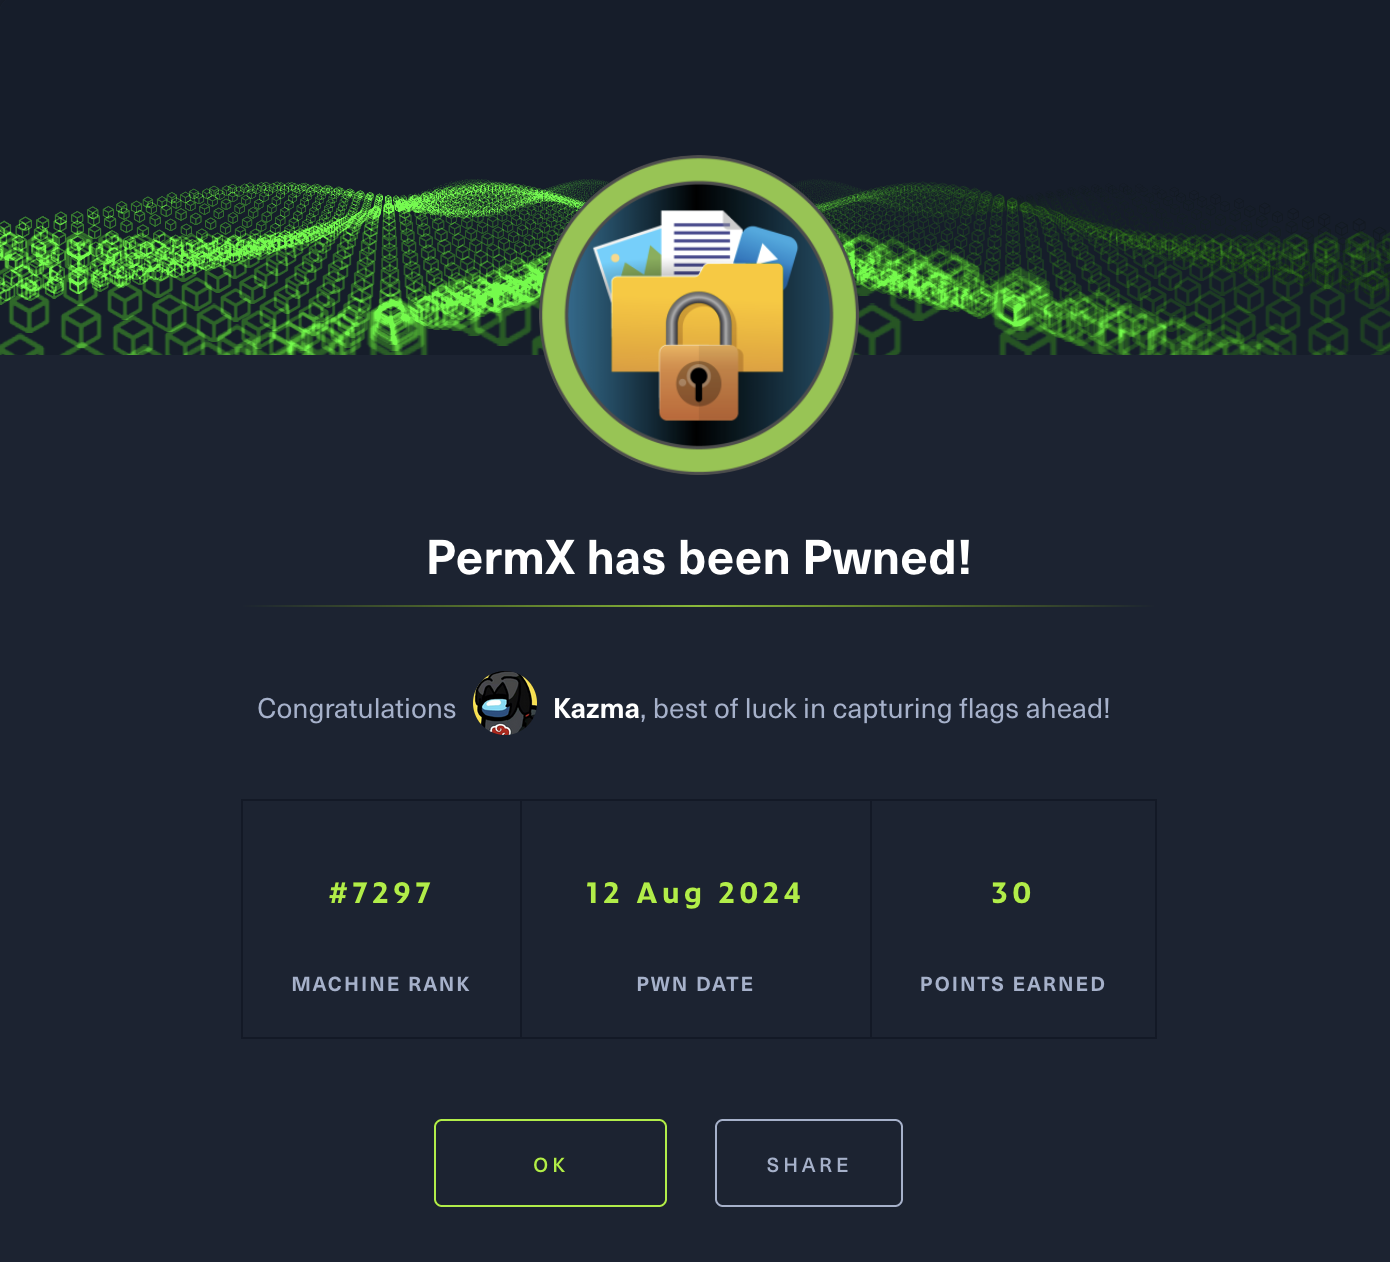
Task: Click the green divider line under the heading
Action: click(699, 606)
